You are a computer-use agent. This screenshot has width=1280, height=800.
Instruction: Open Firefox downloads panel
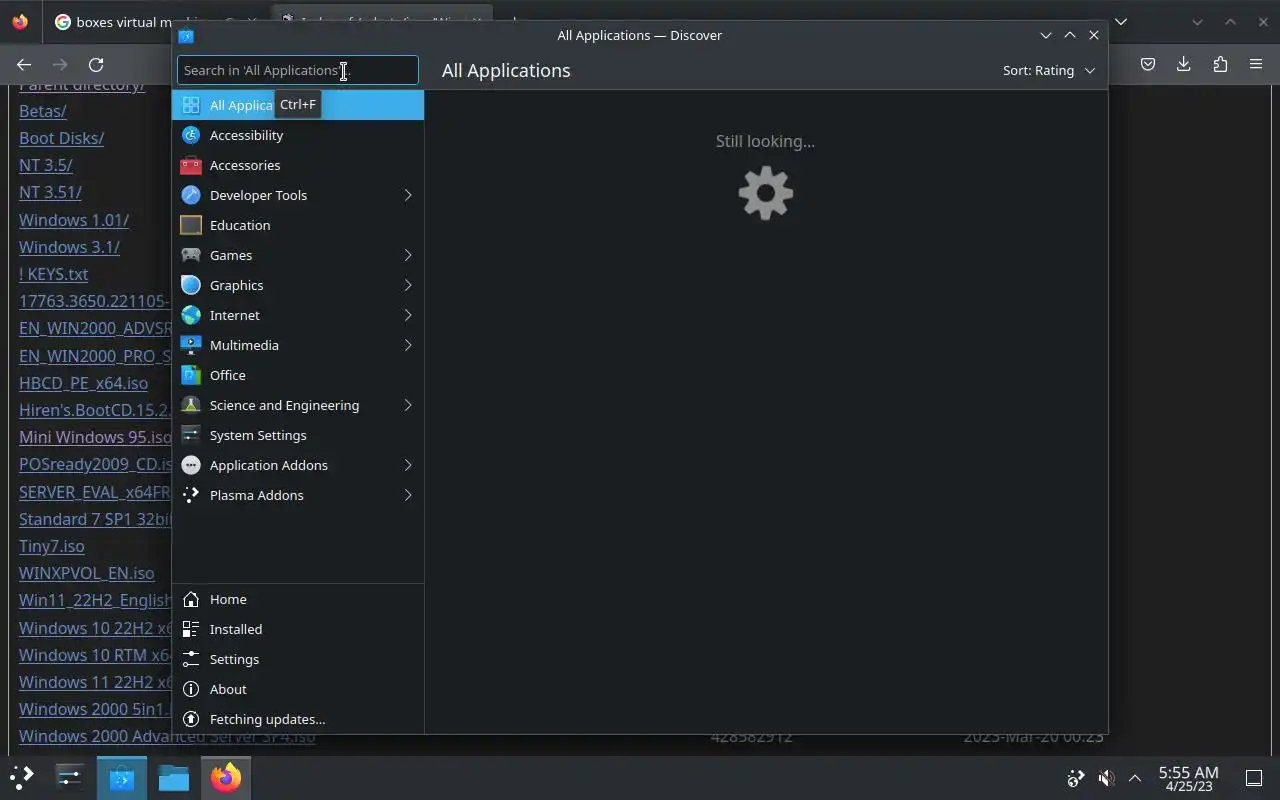(1183, 64)
